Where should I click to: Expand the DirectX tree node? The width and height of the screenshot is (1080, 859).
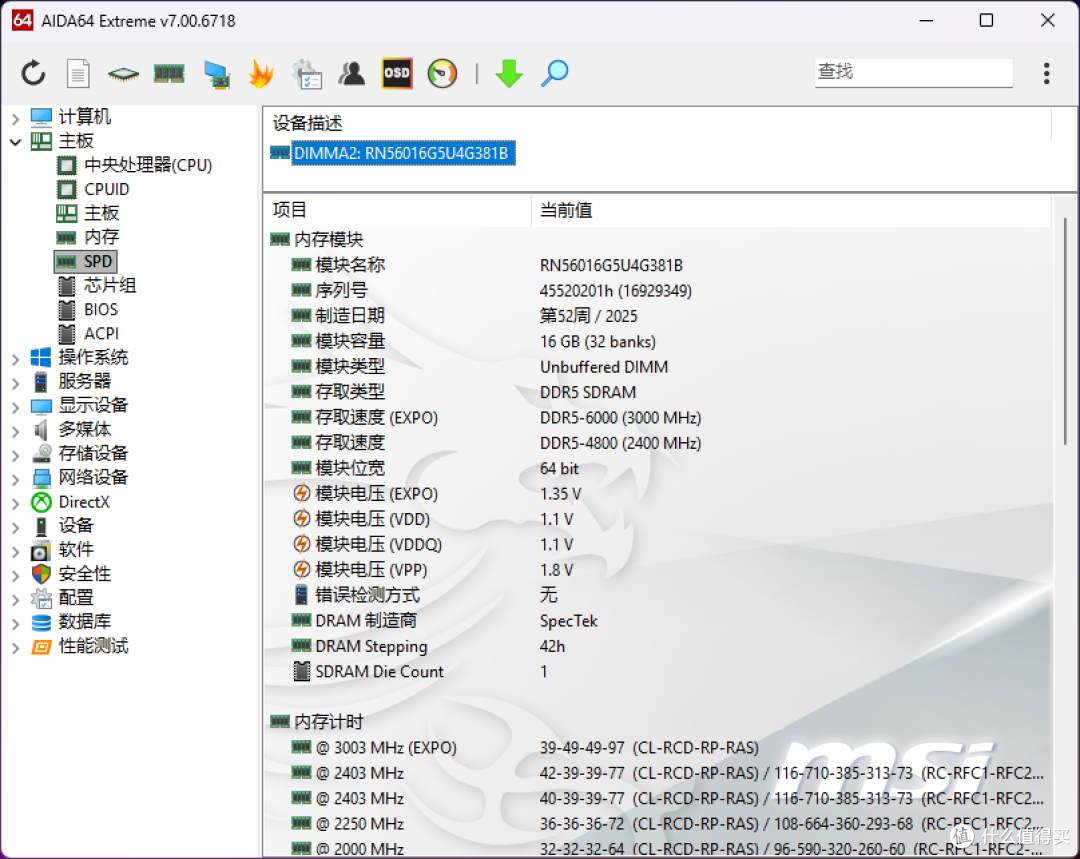[x=16, y=504]
